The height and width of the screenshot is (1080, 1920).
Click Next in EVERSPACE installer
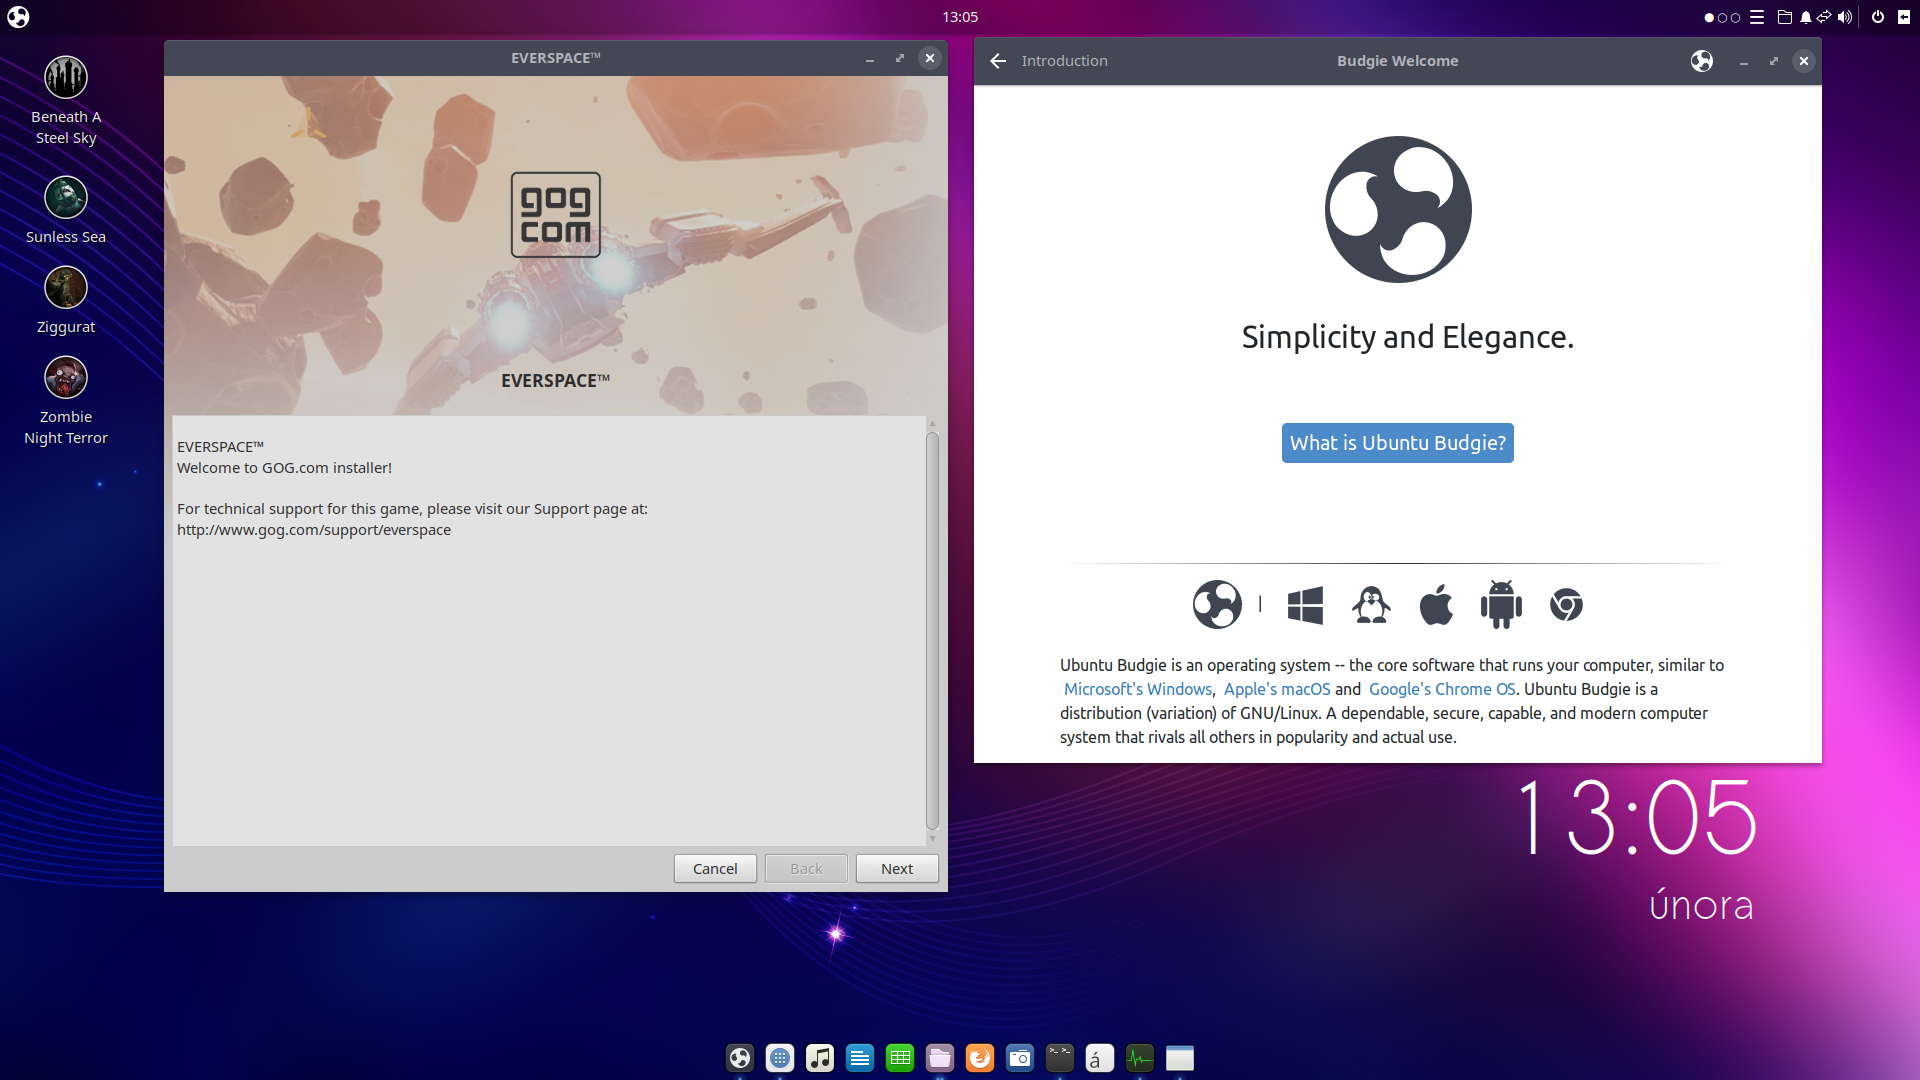pos(896,868)
